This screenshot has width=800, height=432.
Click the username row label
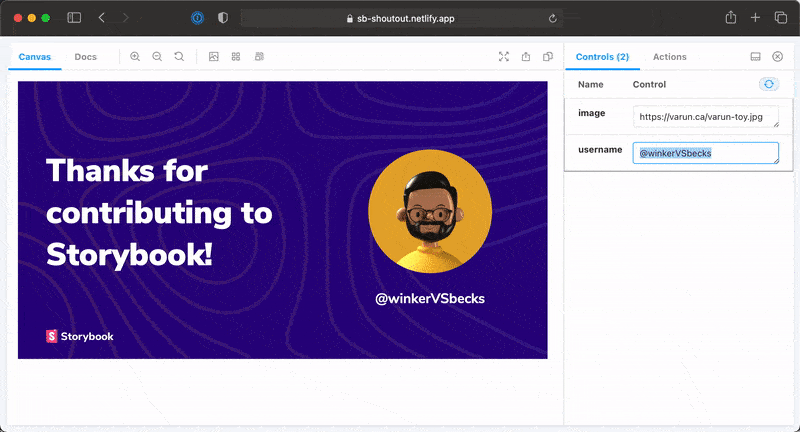pyautogui.click(x=600, y=150)
